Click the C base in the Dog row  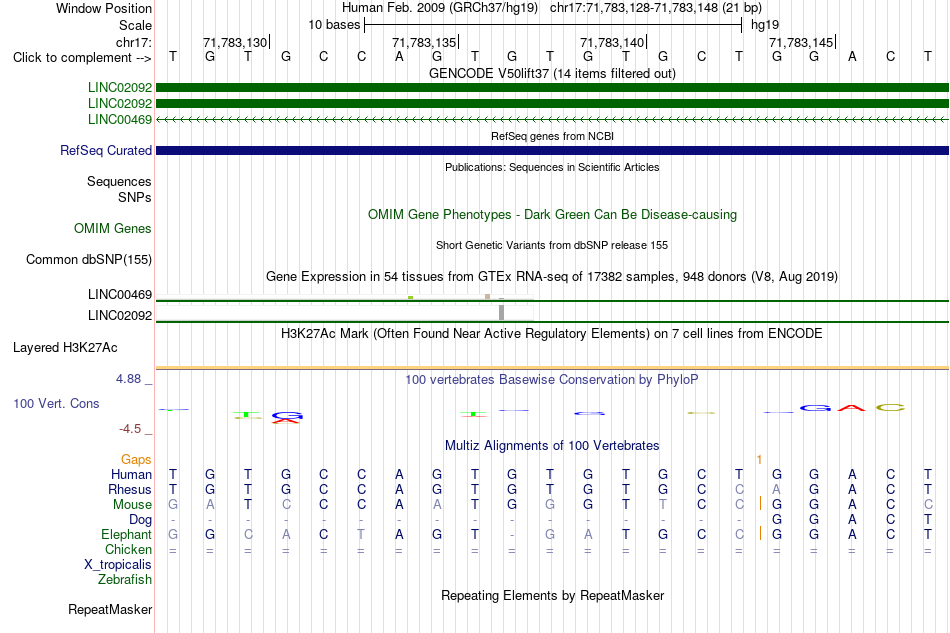point(890,520)
